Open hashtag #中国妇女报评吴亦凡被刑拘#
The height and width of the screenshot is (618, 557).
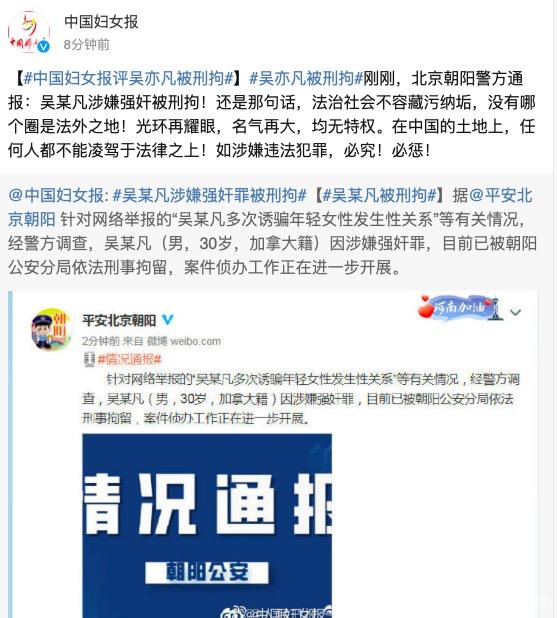click(x=128, y=78)
